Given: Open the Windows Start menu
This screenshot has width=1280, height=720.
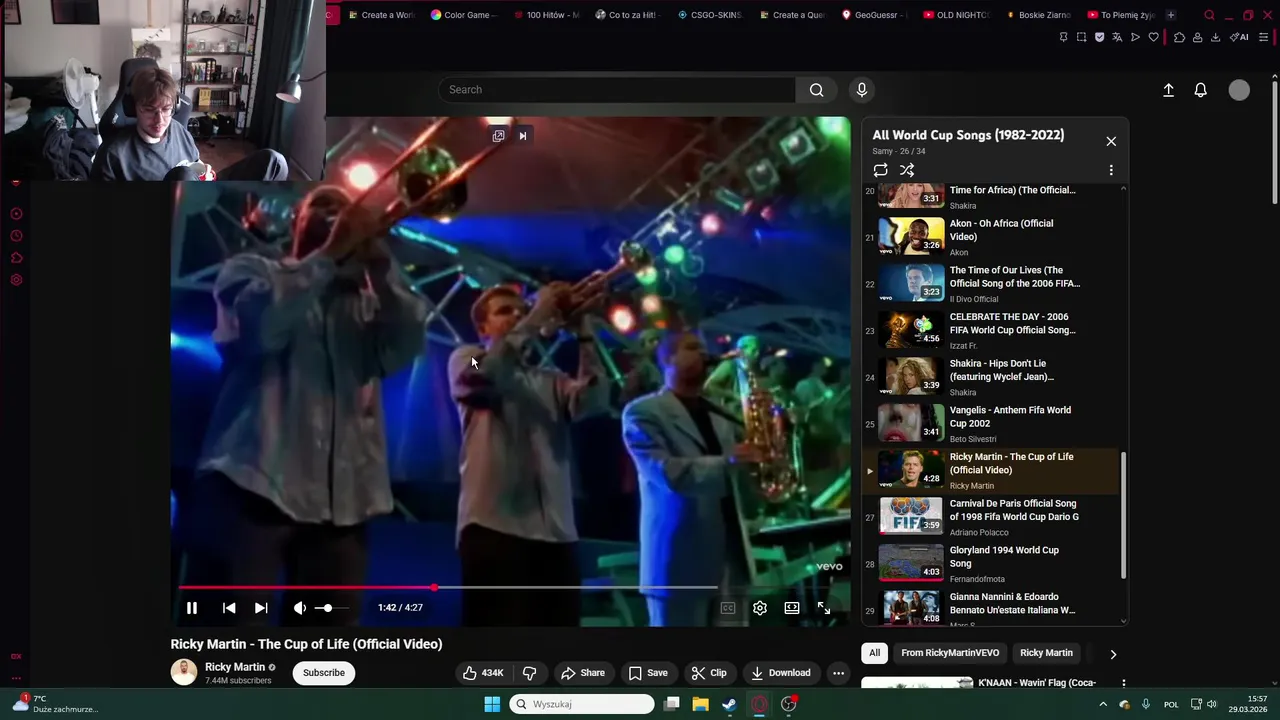Looking at the screenshot, I should point(492,704).
